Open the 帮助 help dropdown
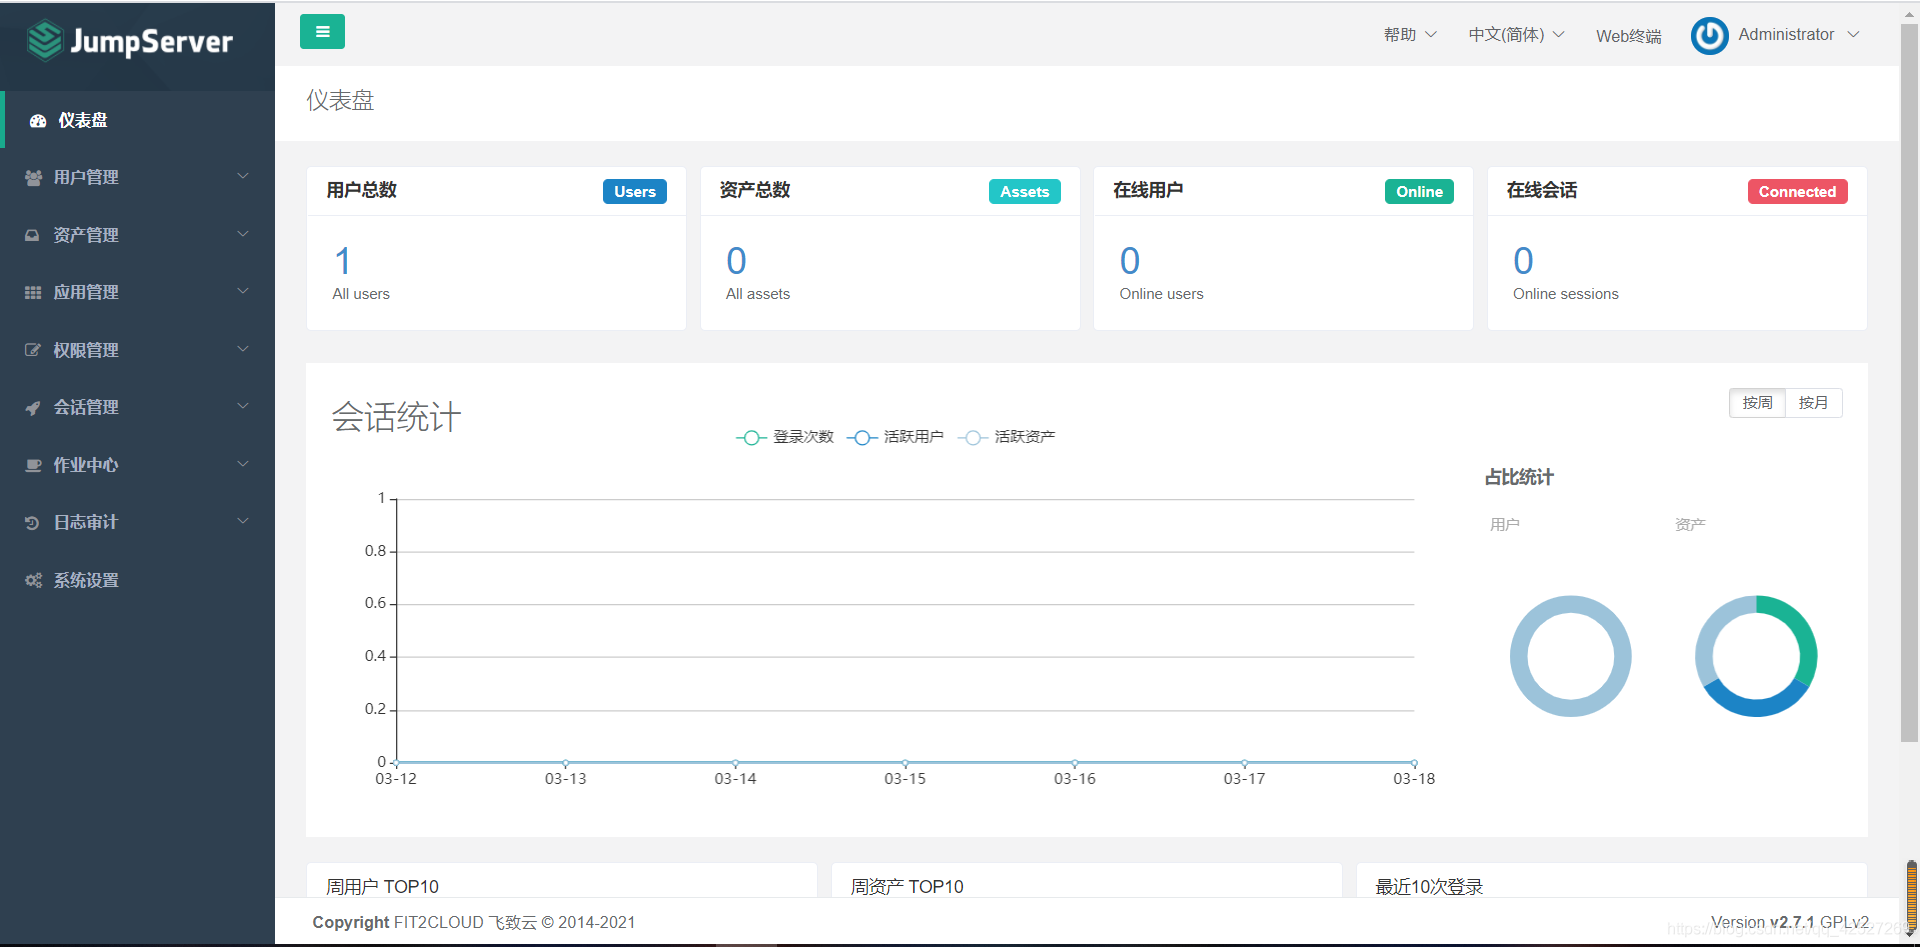1920x947 pixels. (1410, 35)
